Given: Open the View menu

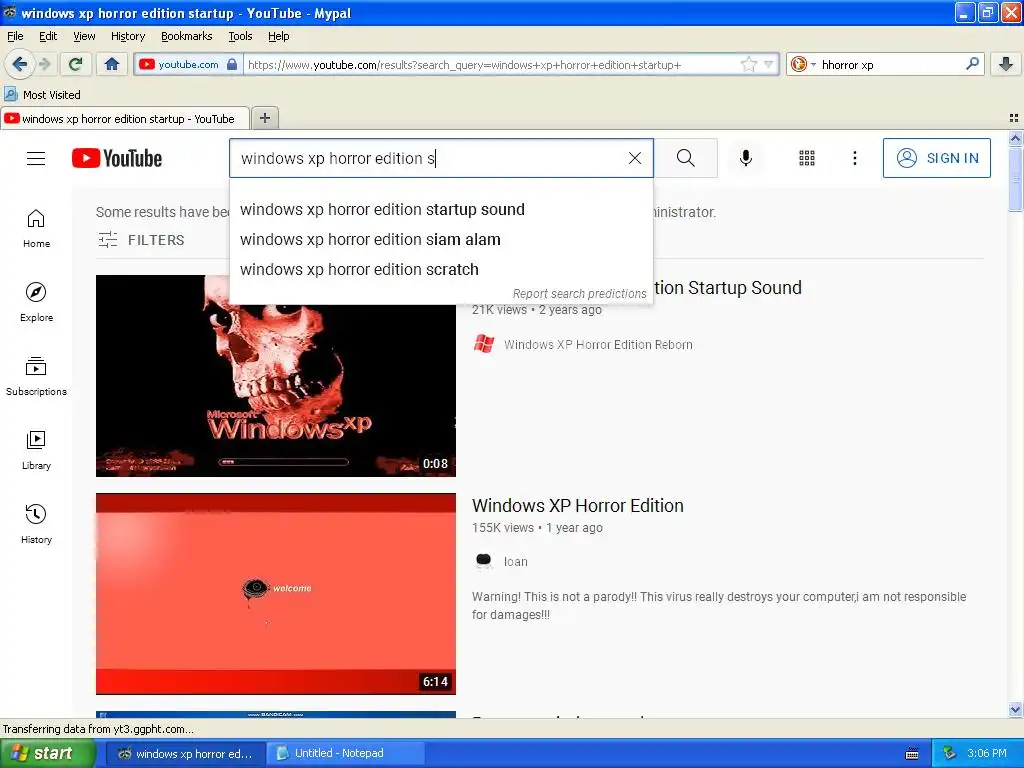Looking at the screenshot, I should tap(84, 36).
